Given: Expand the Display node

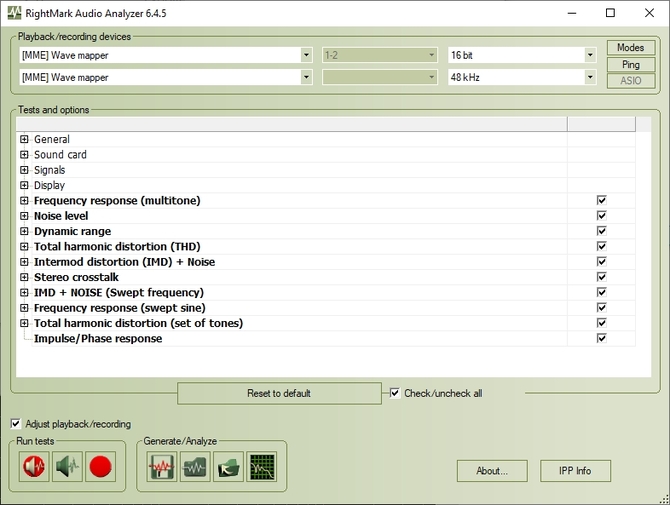Looking at the screenshot, I should 24,185.
